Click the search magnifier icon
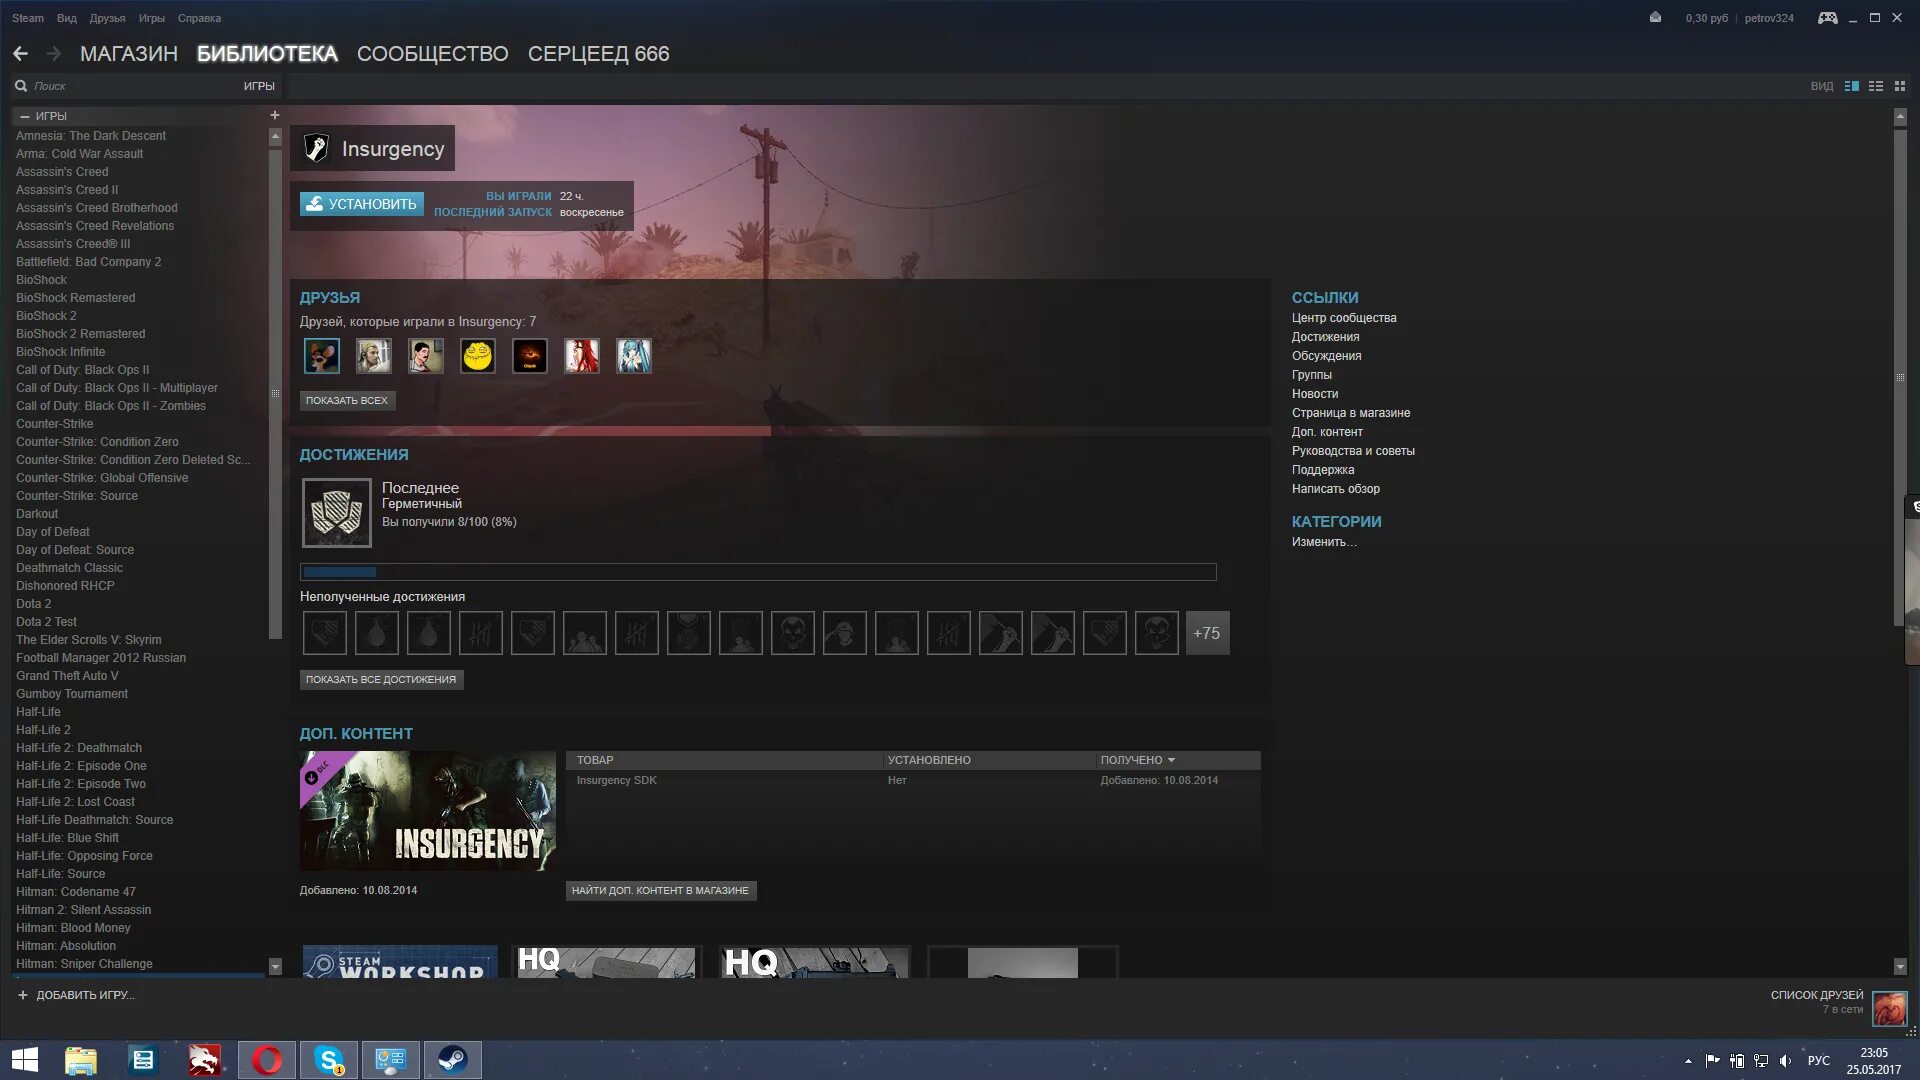This screenshot has width=1920, height=1080. click(21, 86)
